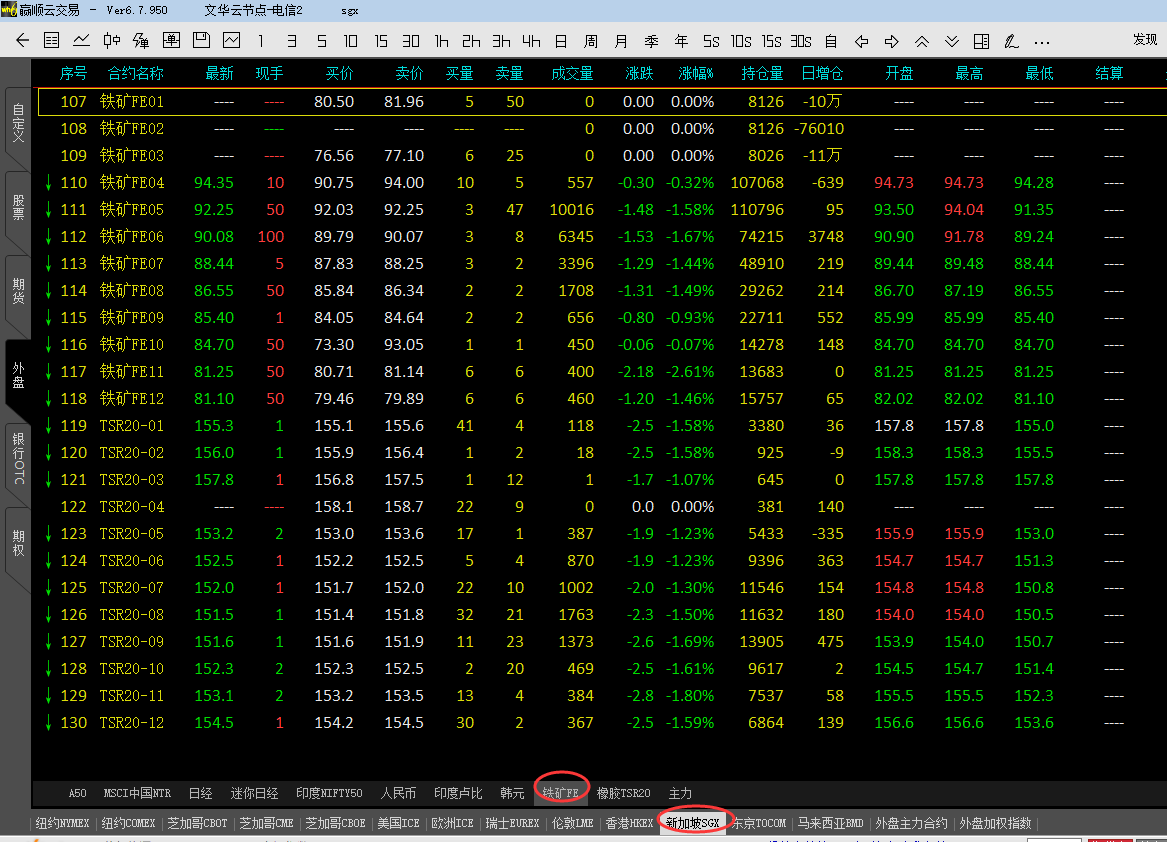The image size is (1167, 842).
Task: Toggle the split panel layout icon
Action: pyautogui.click(x=982, y=41)
